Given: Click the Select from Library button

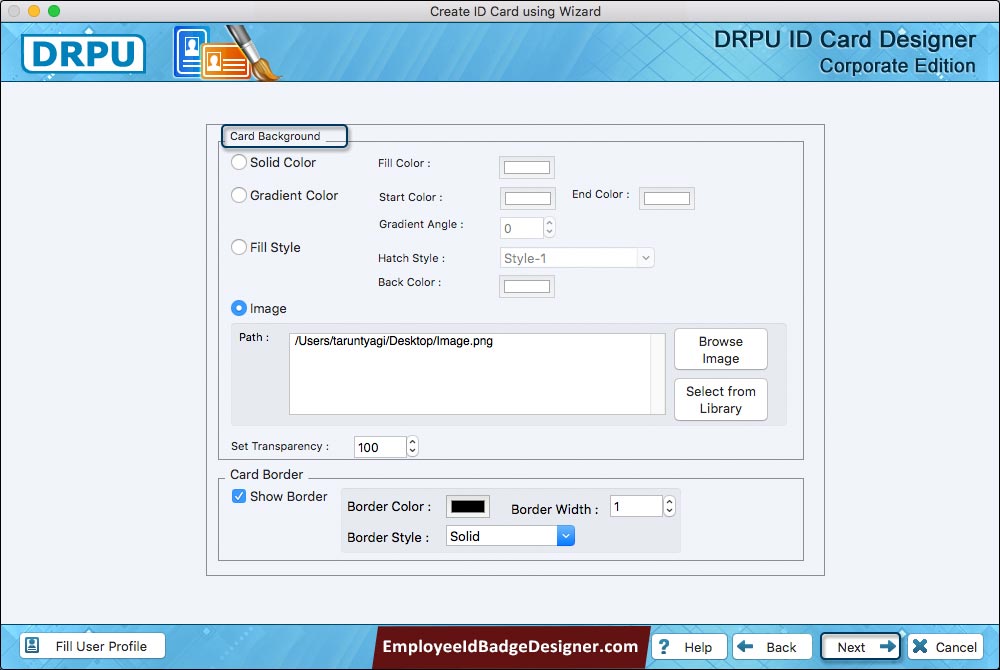Looking at the screenshot, I should (721, 400).
